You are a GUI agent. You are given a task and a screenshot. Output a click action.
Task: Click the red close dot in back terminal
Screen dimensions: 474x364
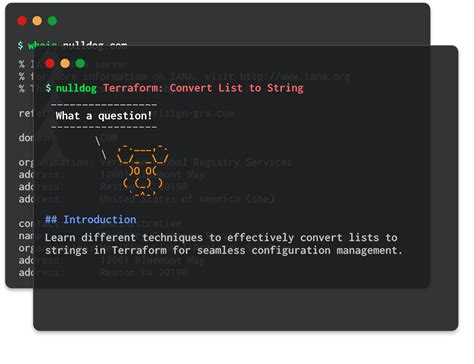[22, 21]
